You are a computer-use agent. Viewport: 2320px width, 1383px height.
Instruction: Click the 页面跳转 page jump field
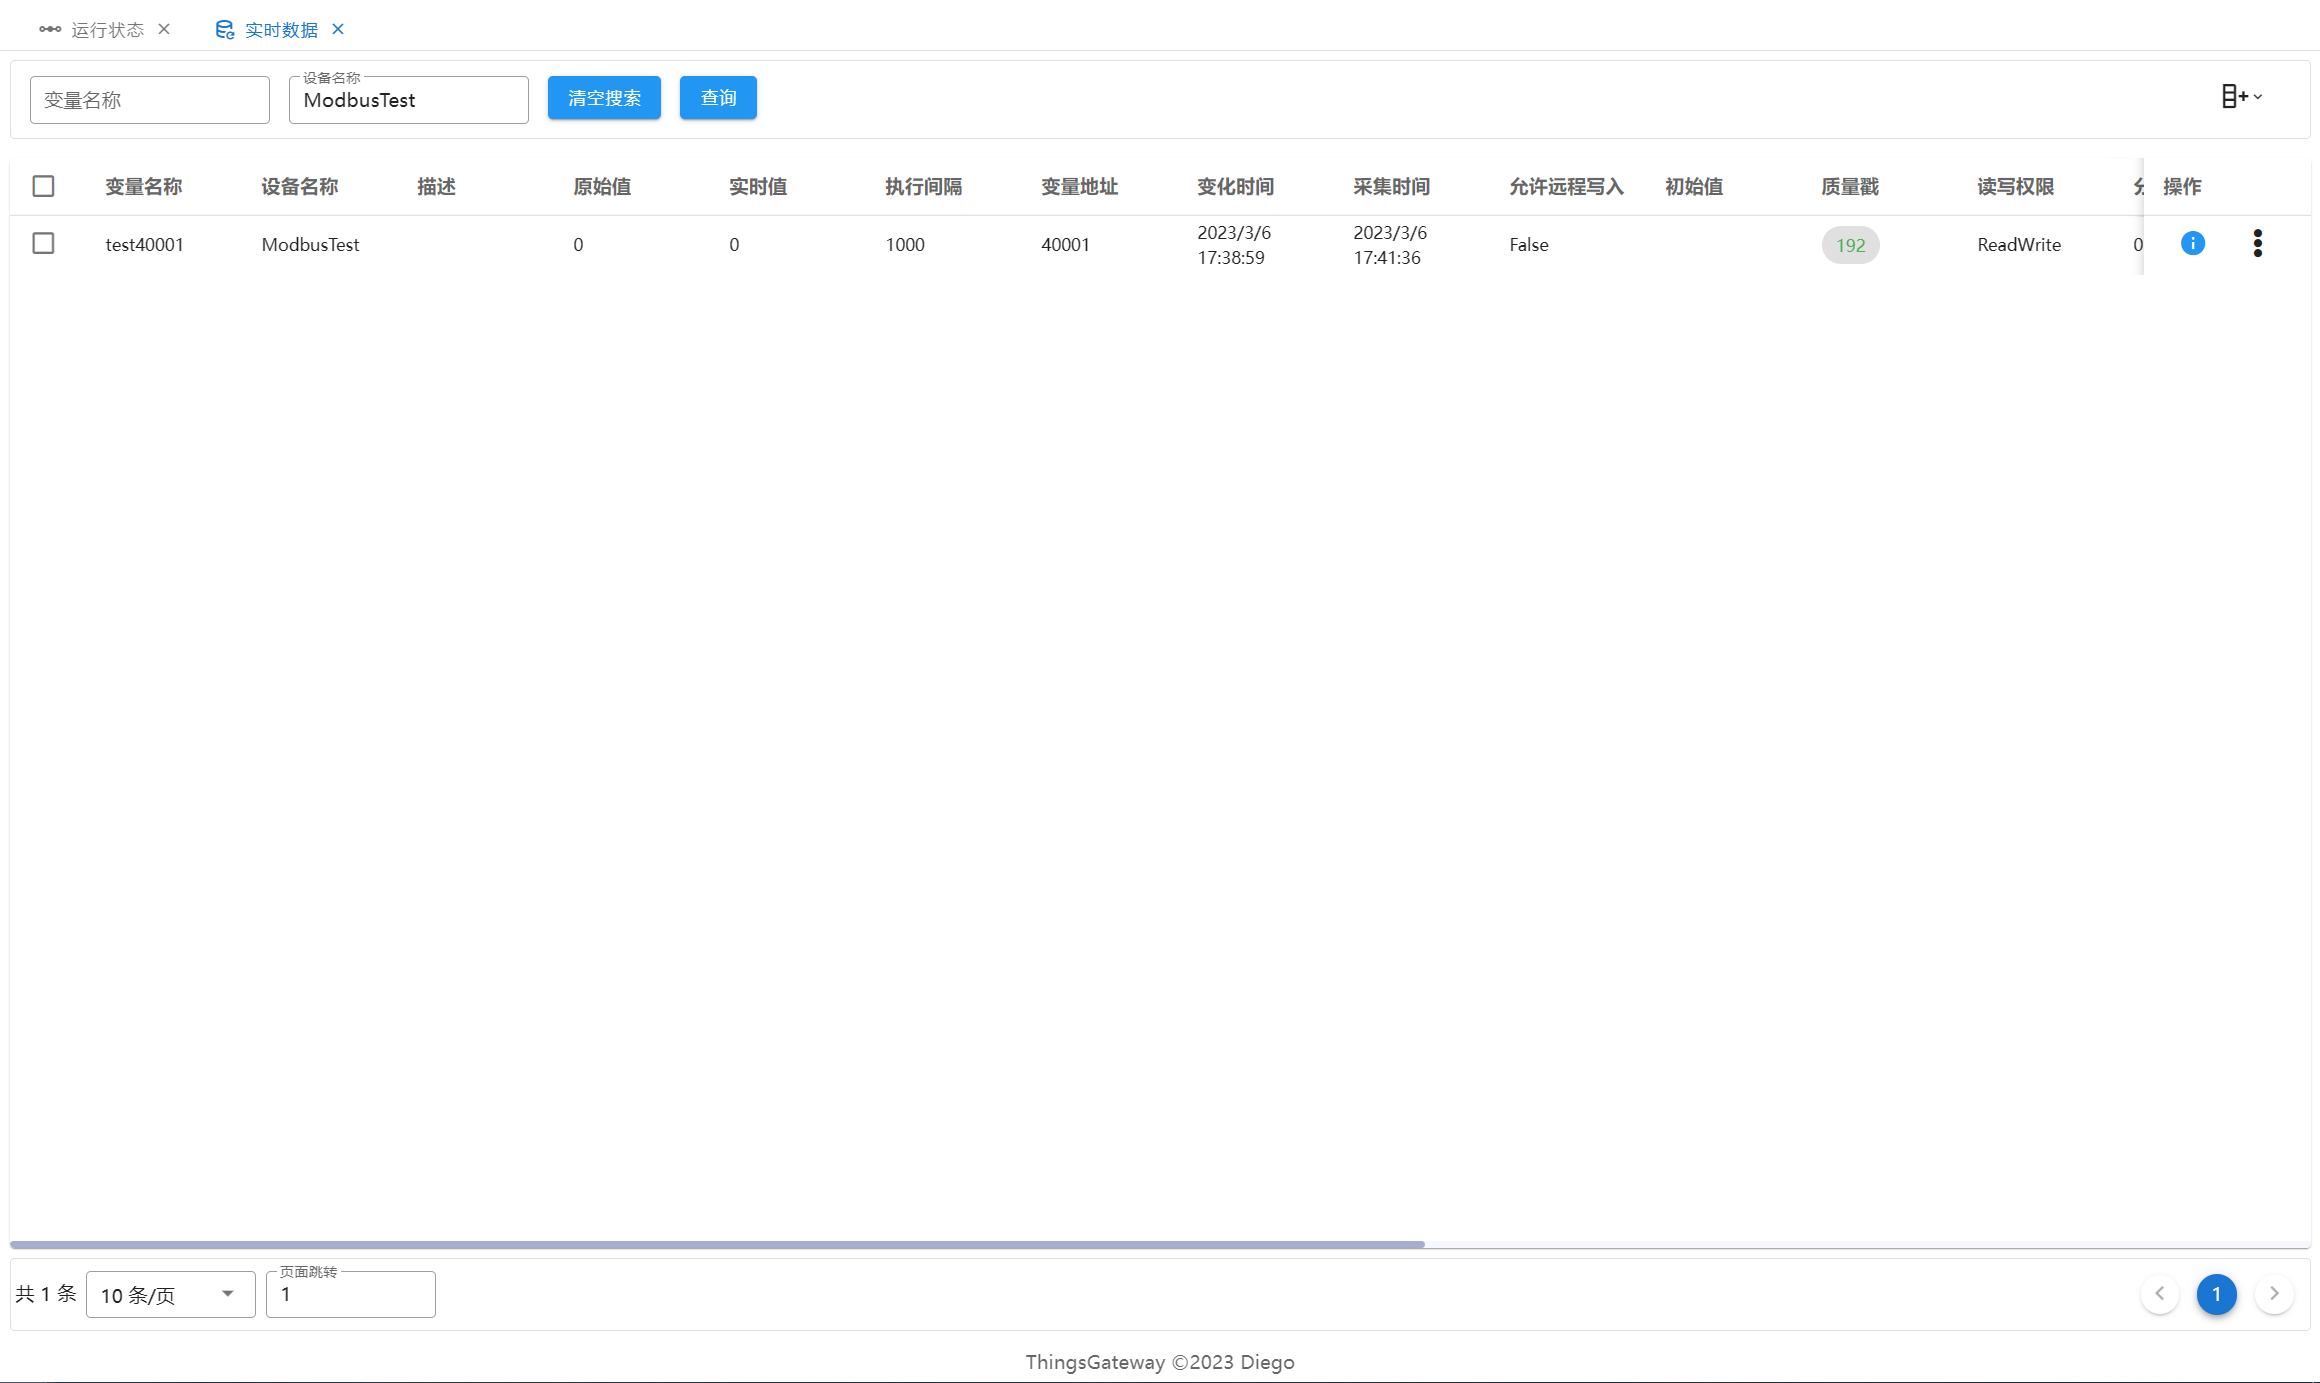pyautogui.click(x=350, y=1294)
